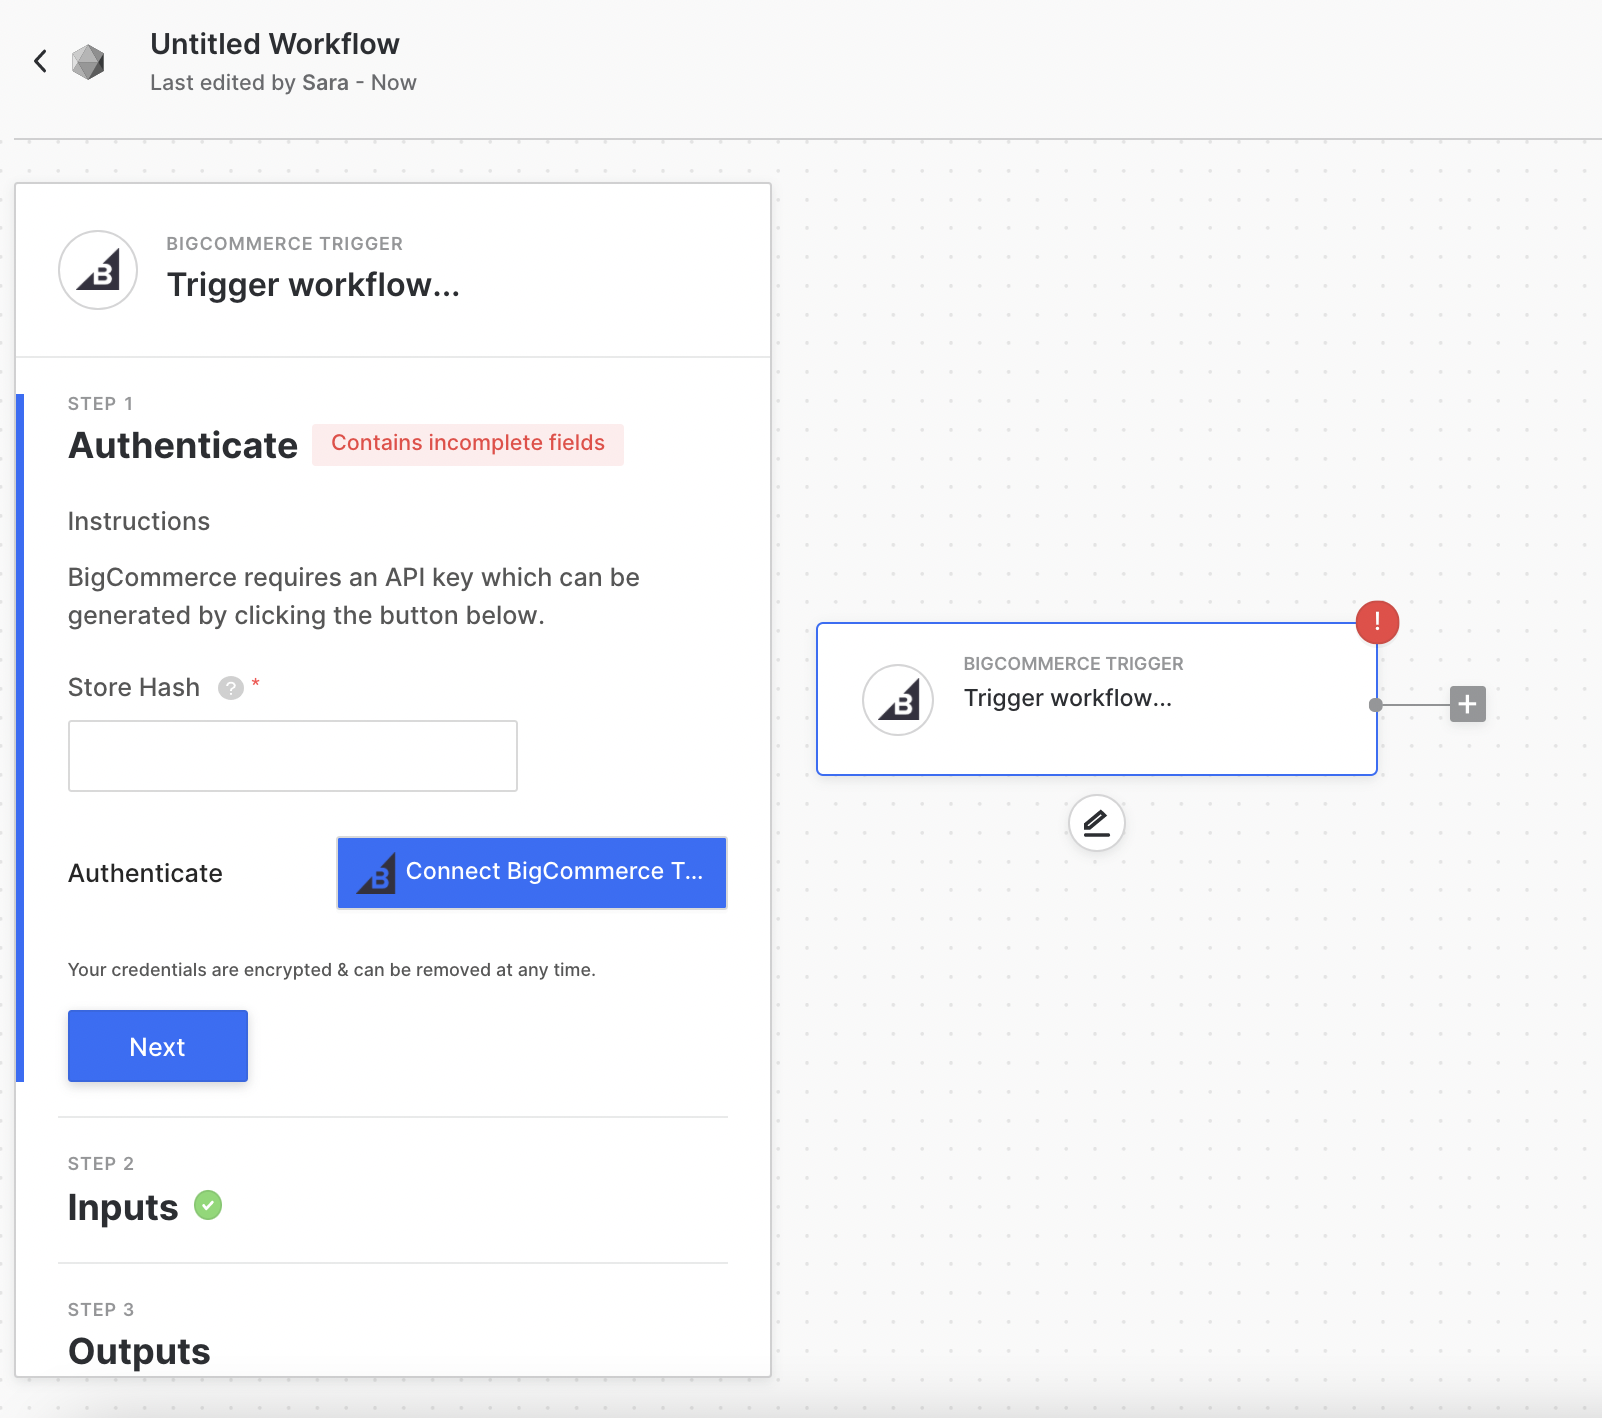Viewport: 1602px width, 1418px height.
Task: Click the red error alert badge on node
Action: click(x=1377, y=622)
